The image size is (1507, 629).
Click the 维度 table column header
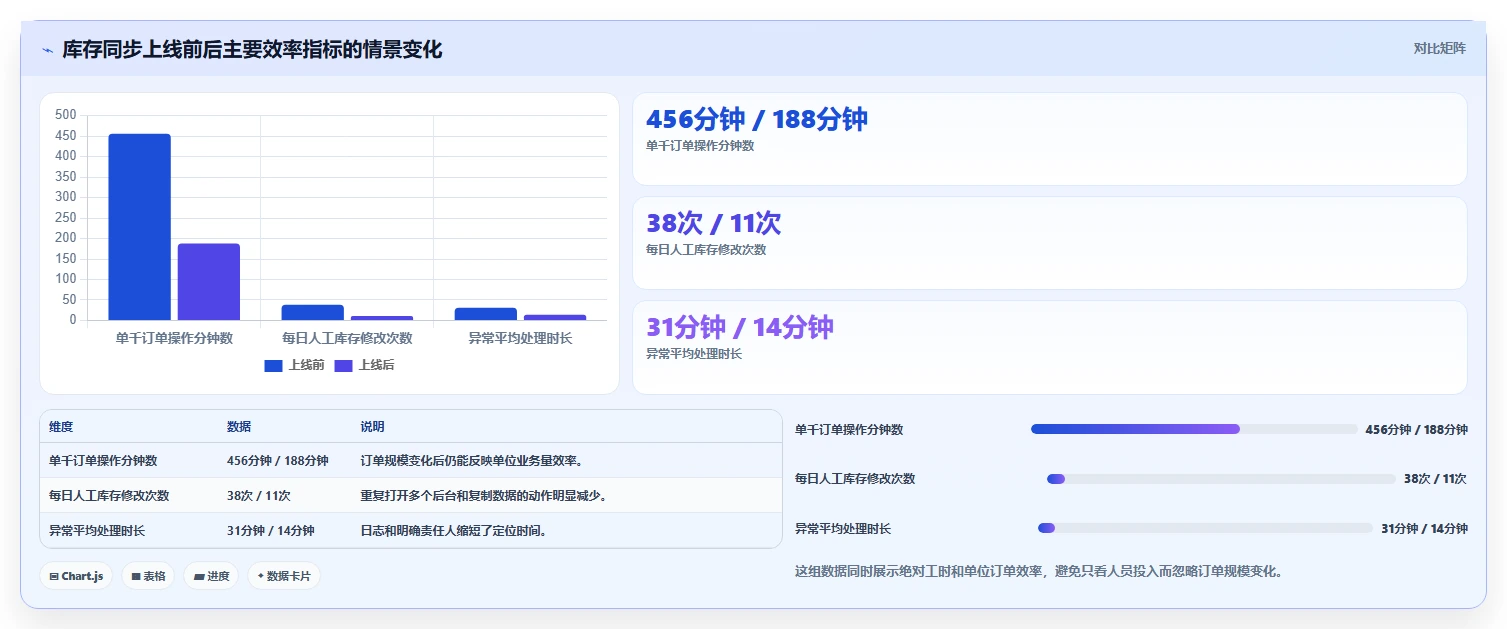[x=61, y=427]
